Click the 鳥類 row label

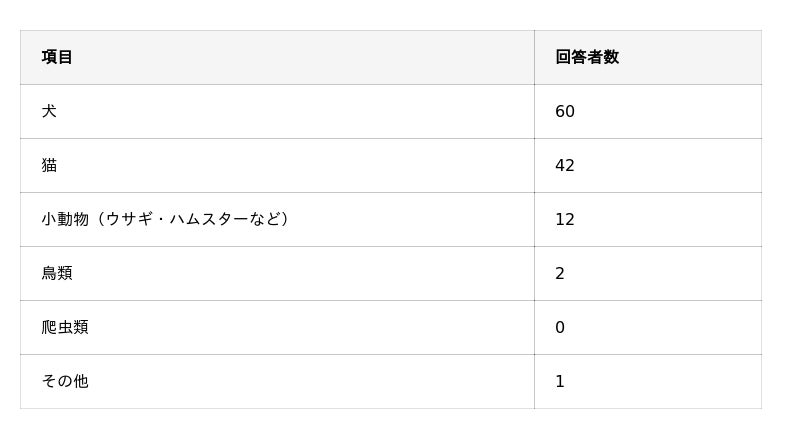pyautogui.click(x=57, y=273)
